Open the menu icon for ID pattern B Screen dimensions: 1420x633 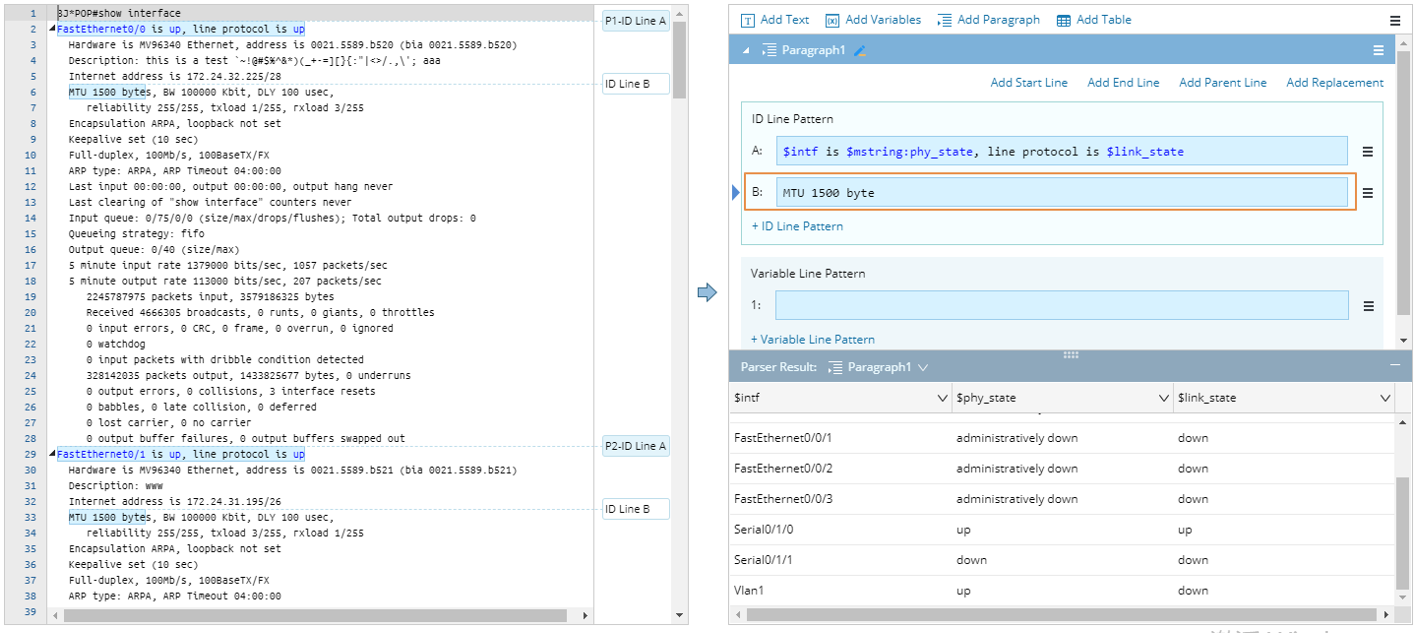pos(1368,193)
